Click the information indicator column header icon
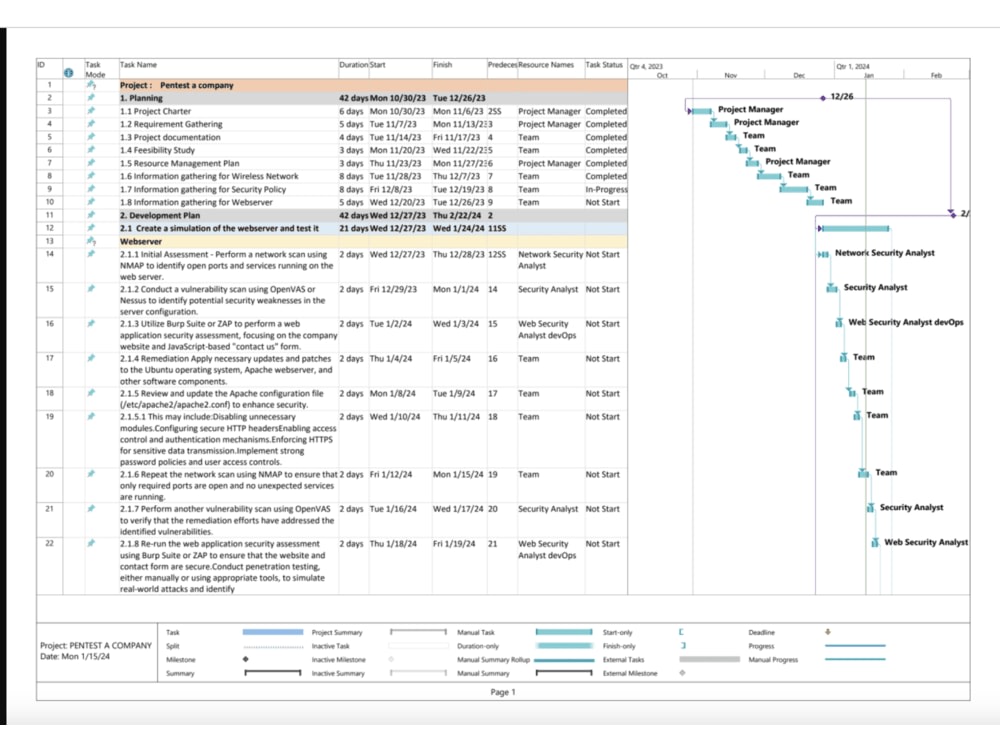The height and width of the screenshot is (750, 1000). (66, 72)
